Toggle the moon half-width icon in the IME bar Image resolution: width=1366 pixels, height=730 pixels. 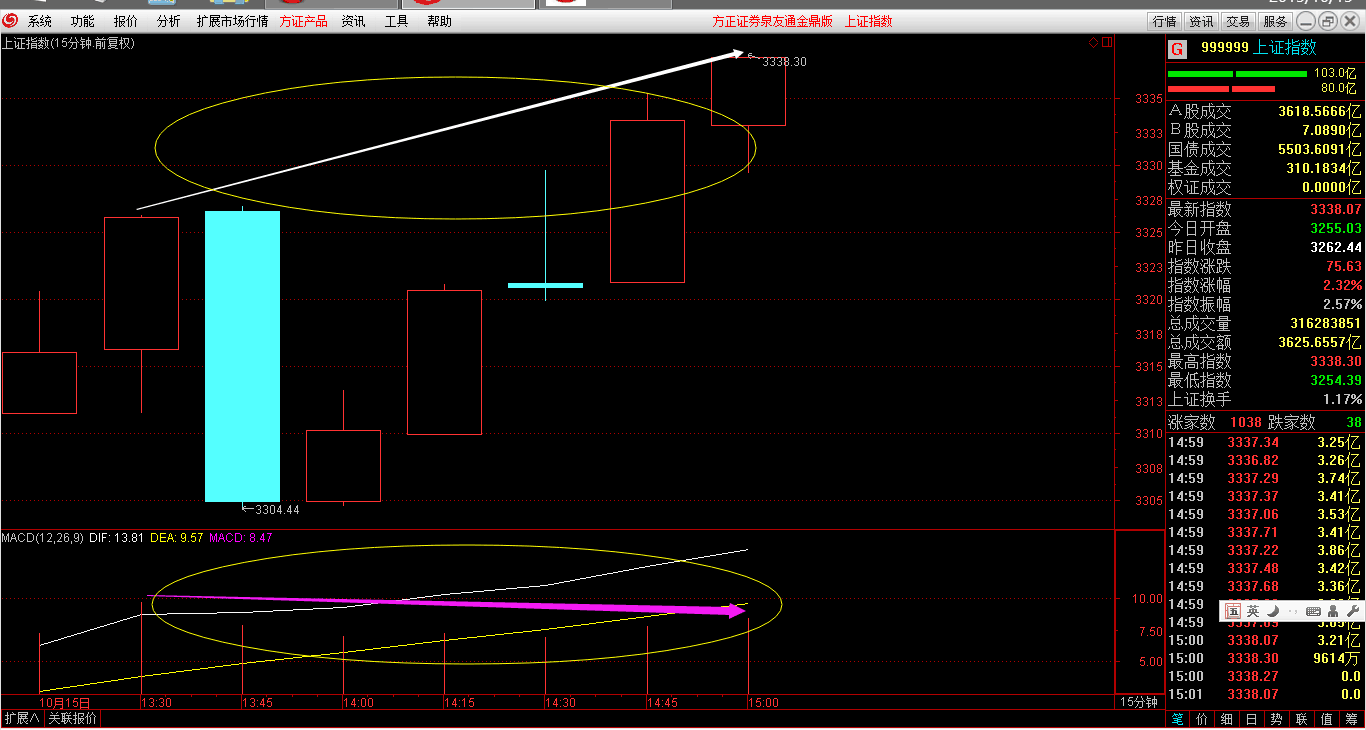1273,611
